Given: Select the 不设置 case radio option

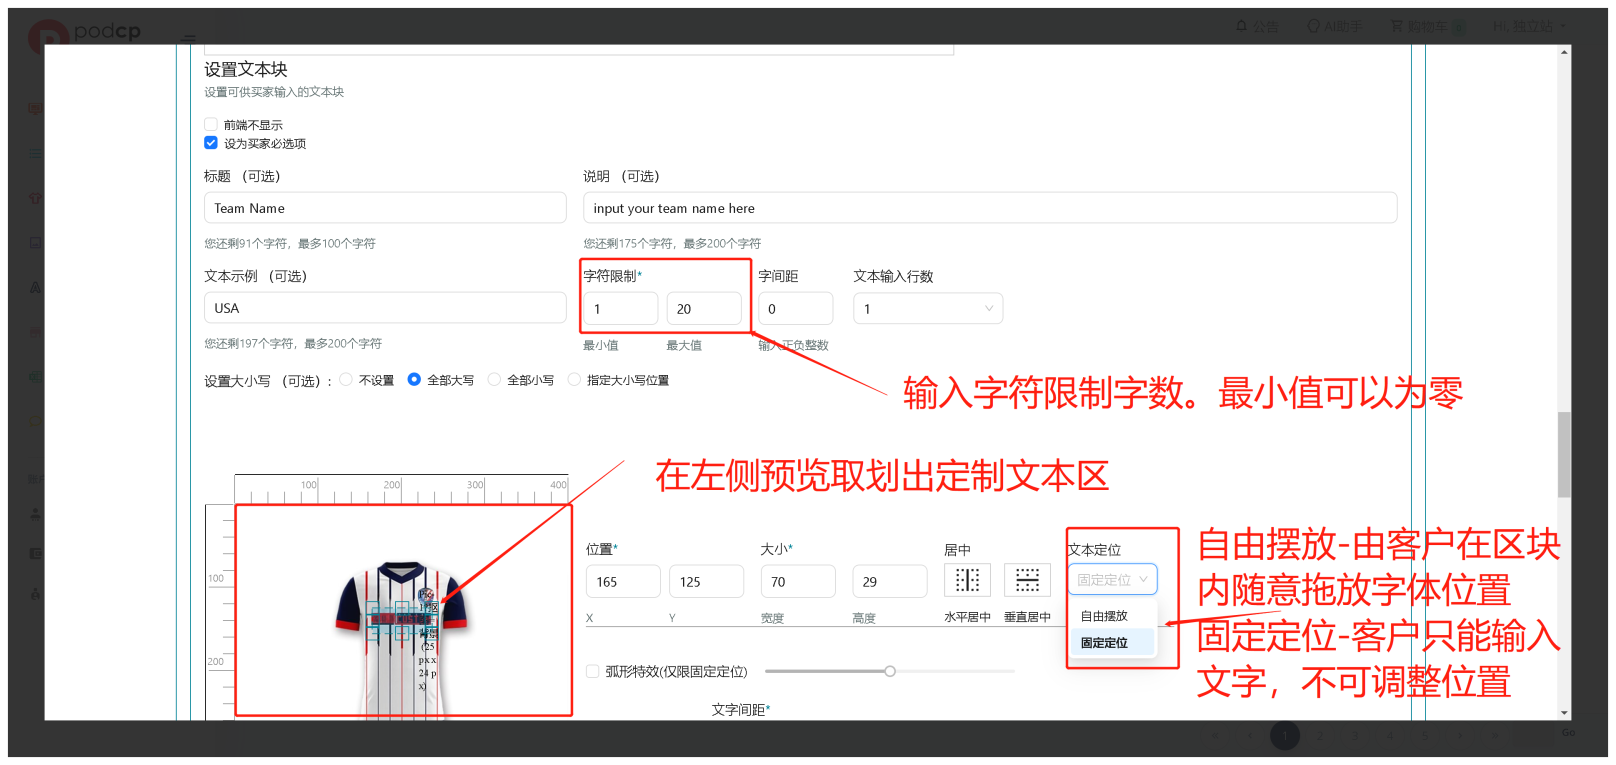Looking at the screenshot, I should point(346,379).
